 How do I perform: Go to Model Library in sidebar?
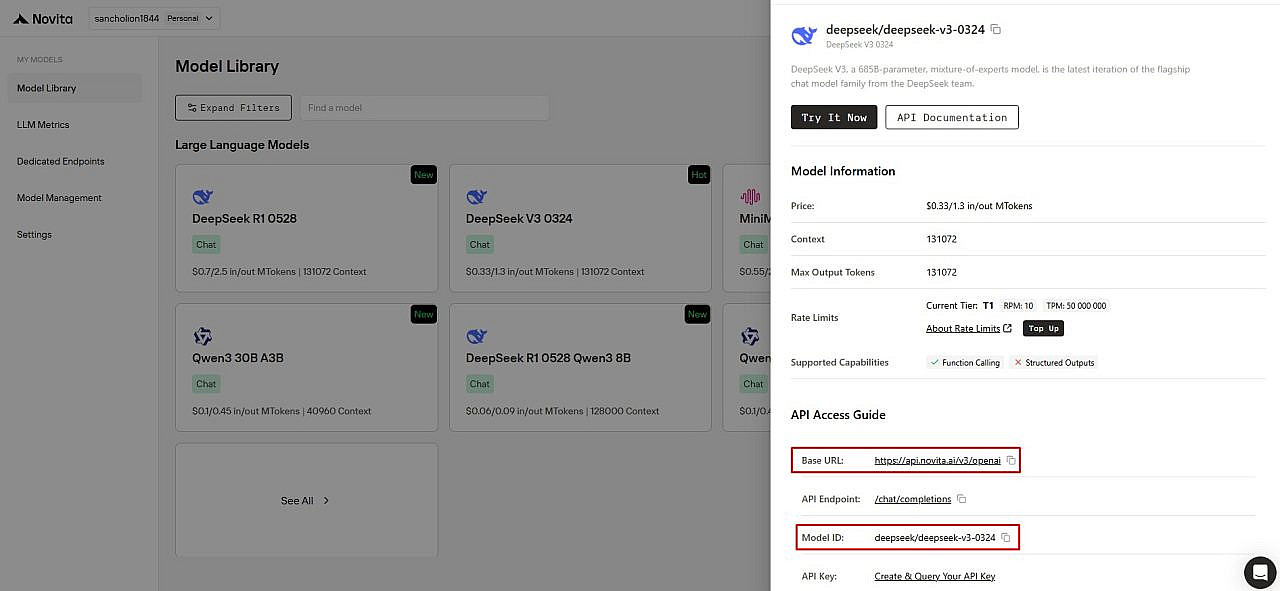[74, 88]
